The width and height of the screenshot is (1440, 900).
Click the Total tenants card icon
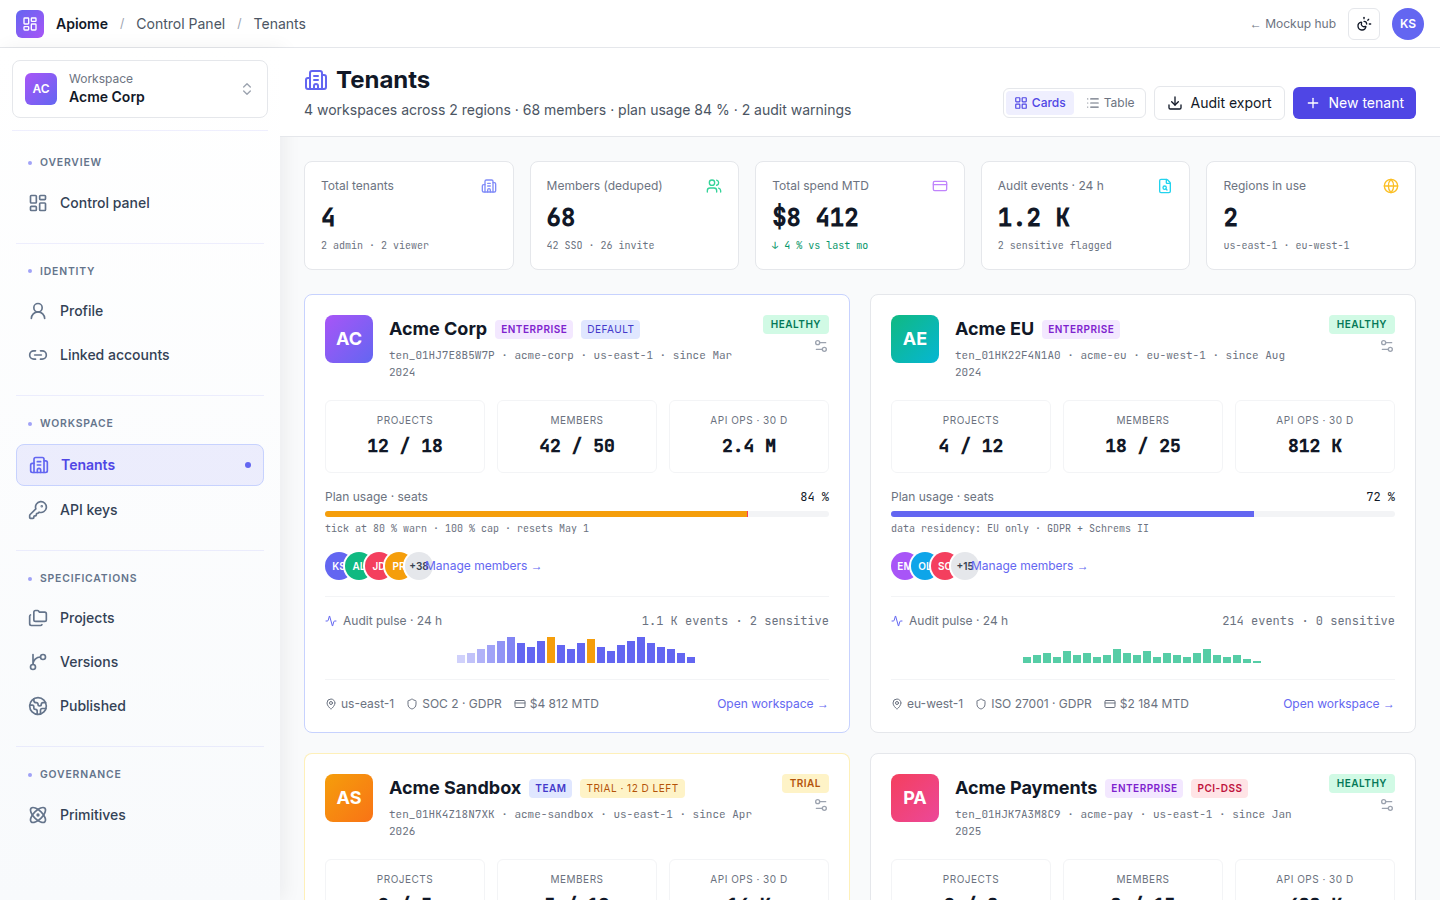[x=489, y=186]
